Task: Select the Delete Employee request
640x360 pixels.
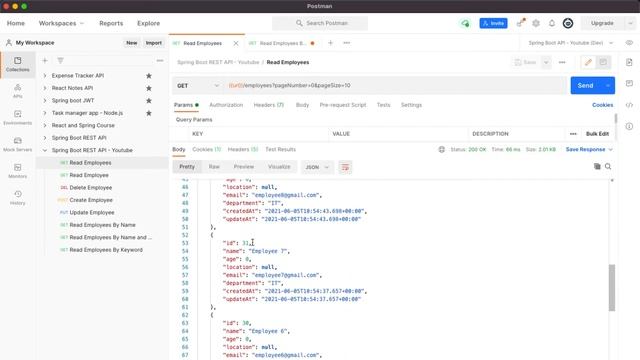Action: (x=90, y=188)
